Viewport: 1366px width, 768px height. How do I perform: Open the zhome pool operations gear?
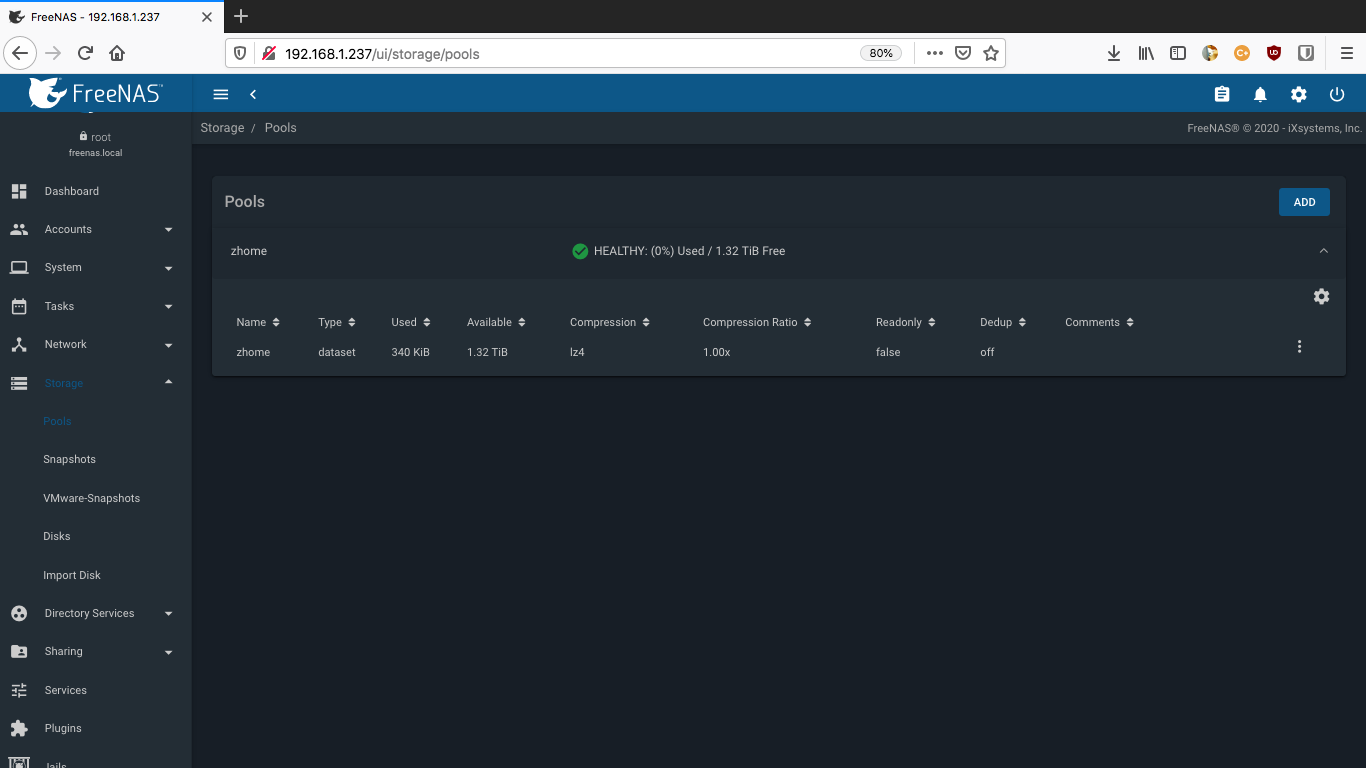click(1321, 296)
